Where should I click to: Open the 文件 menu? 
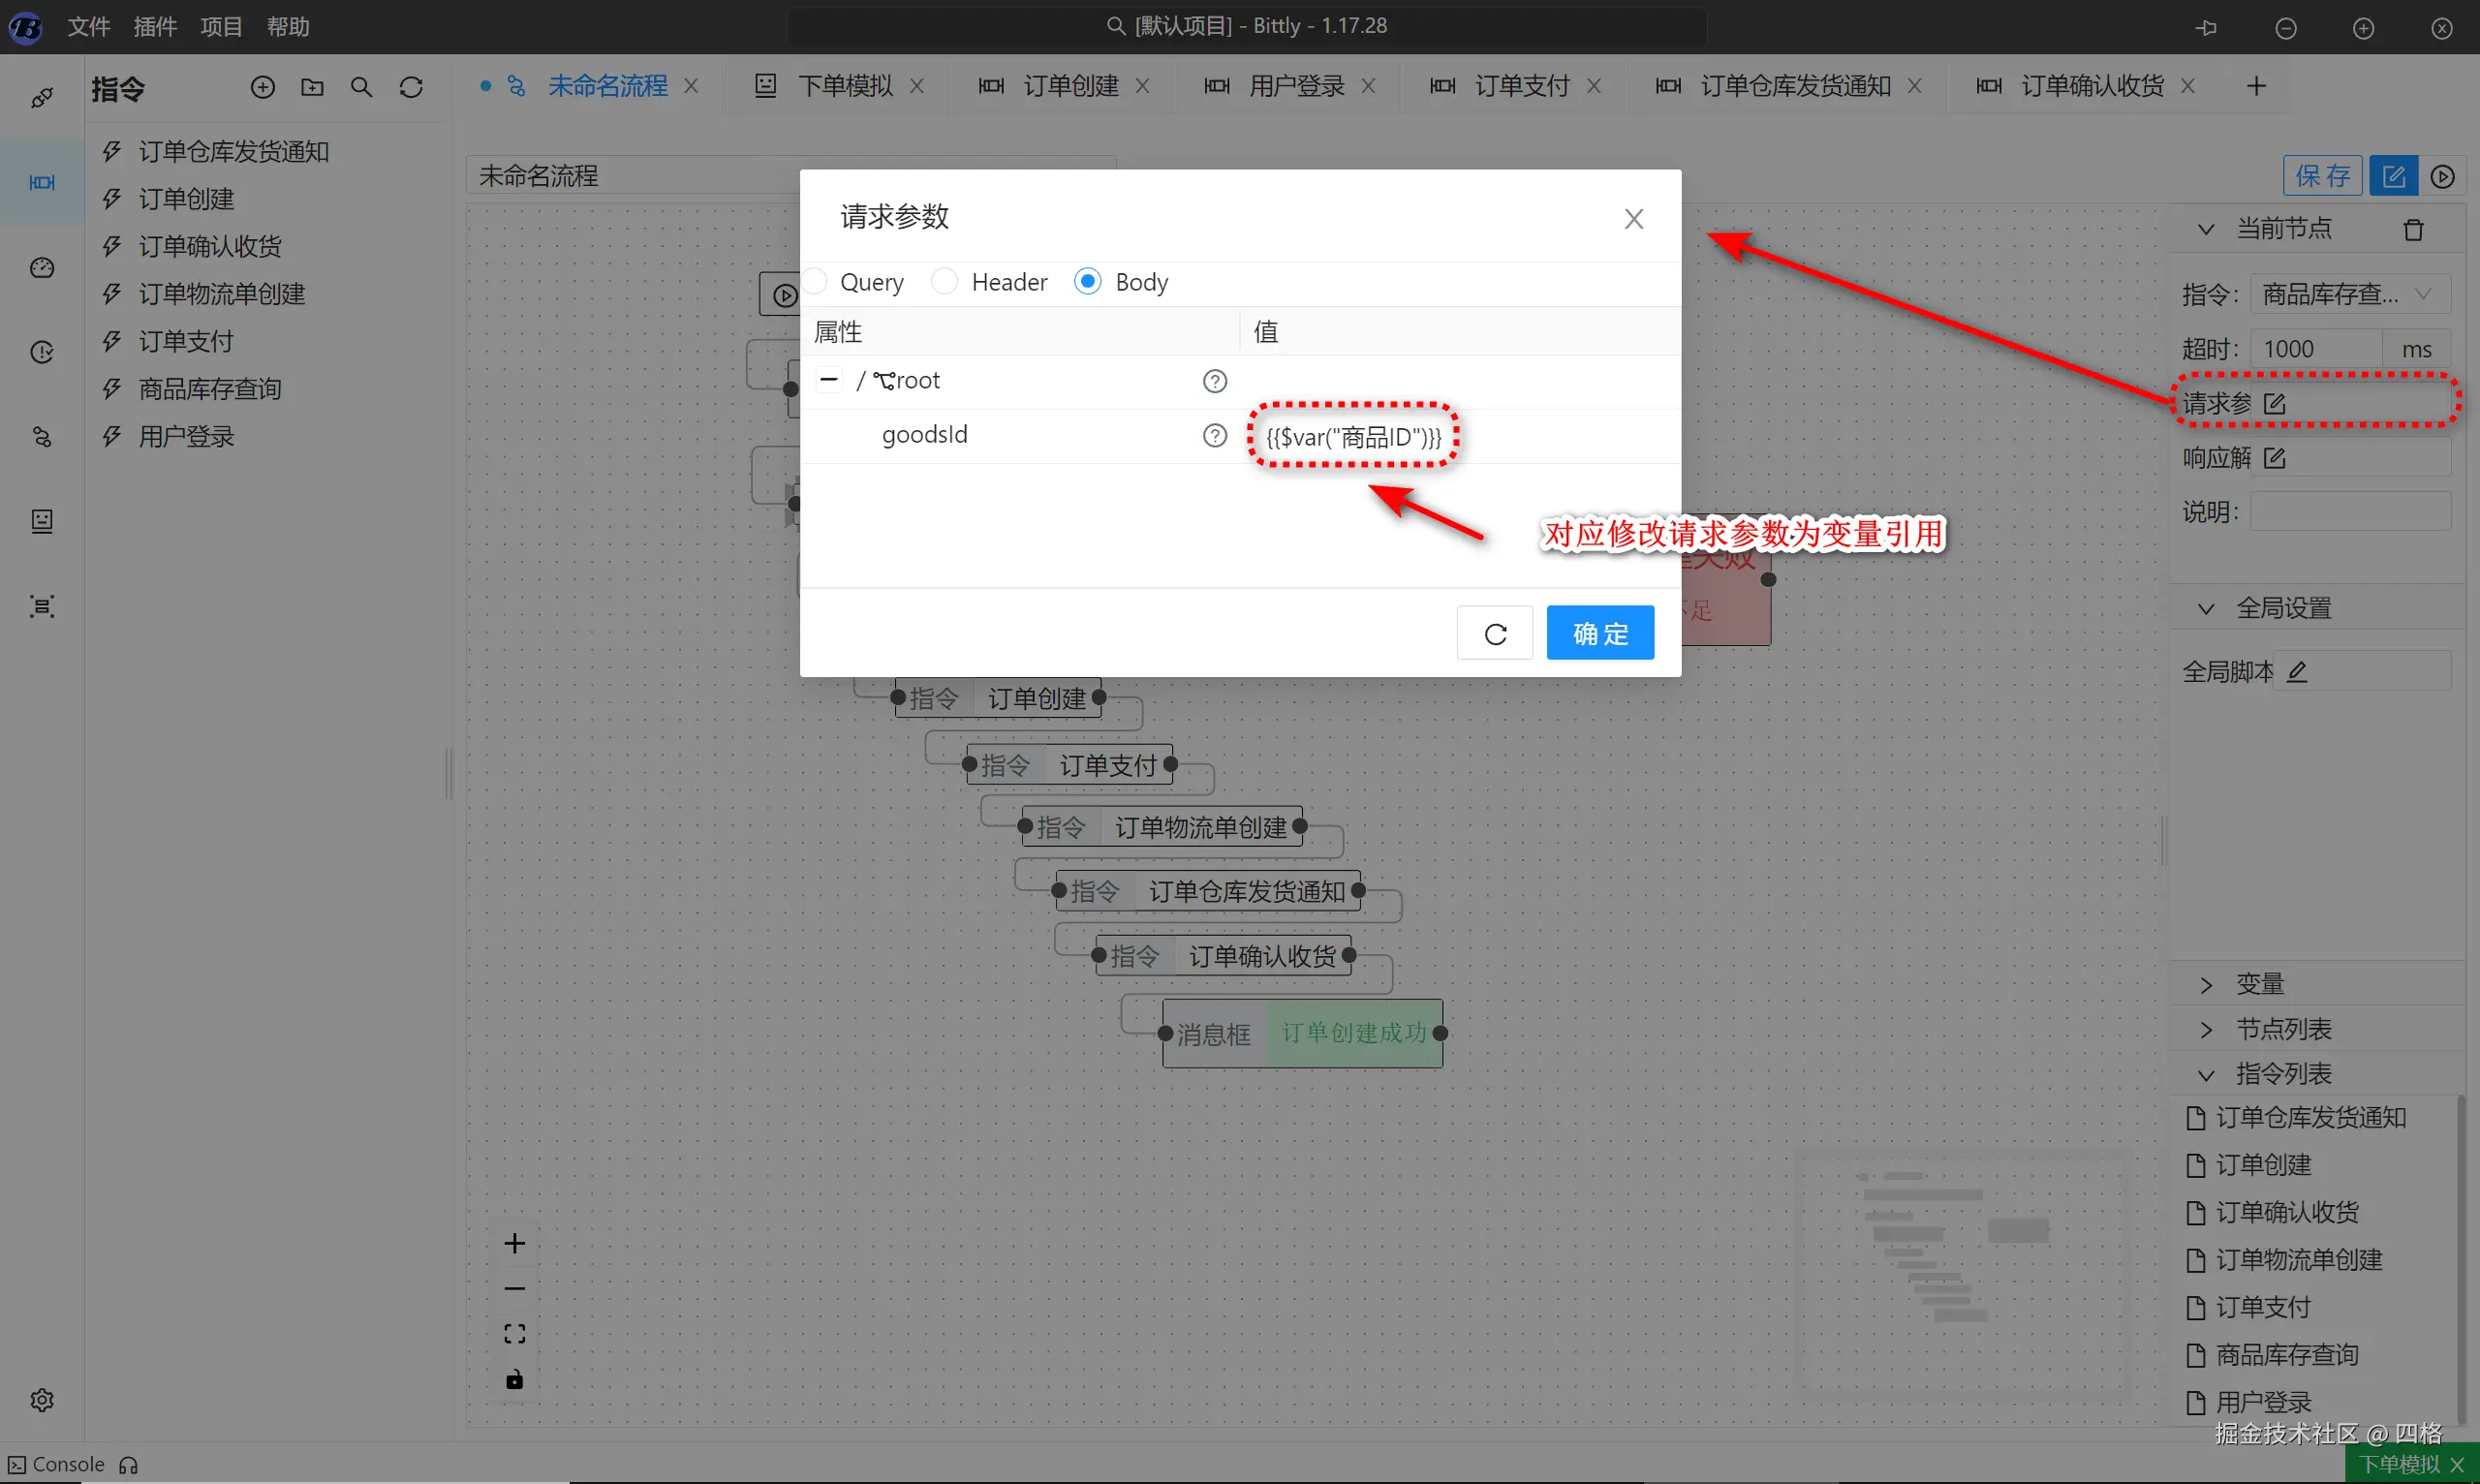point(88,27)
